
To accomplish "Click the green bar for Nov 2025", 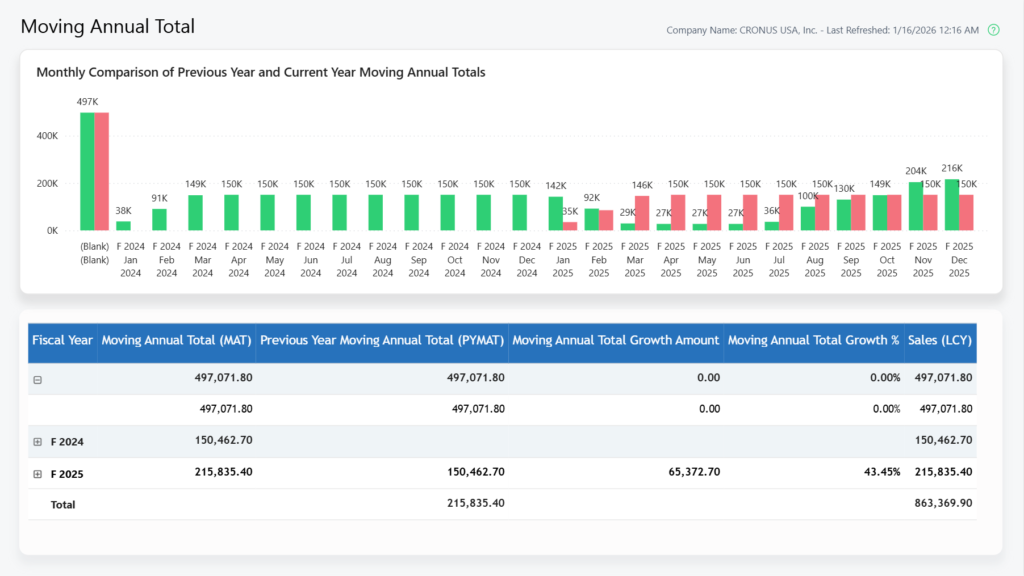I will click(916, 206).
